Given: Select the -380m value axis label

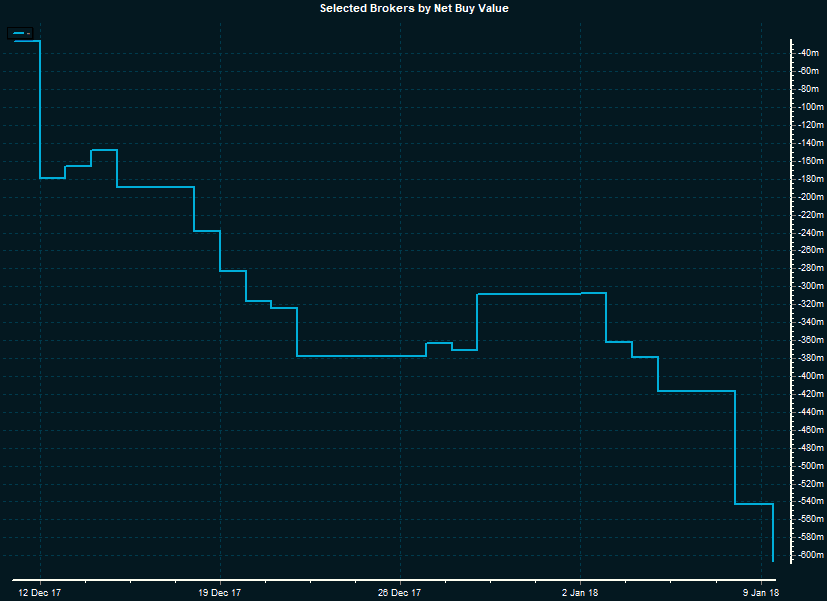Looking at the screenshot, I should point(811,358).
